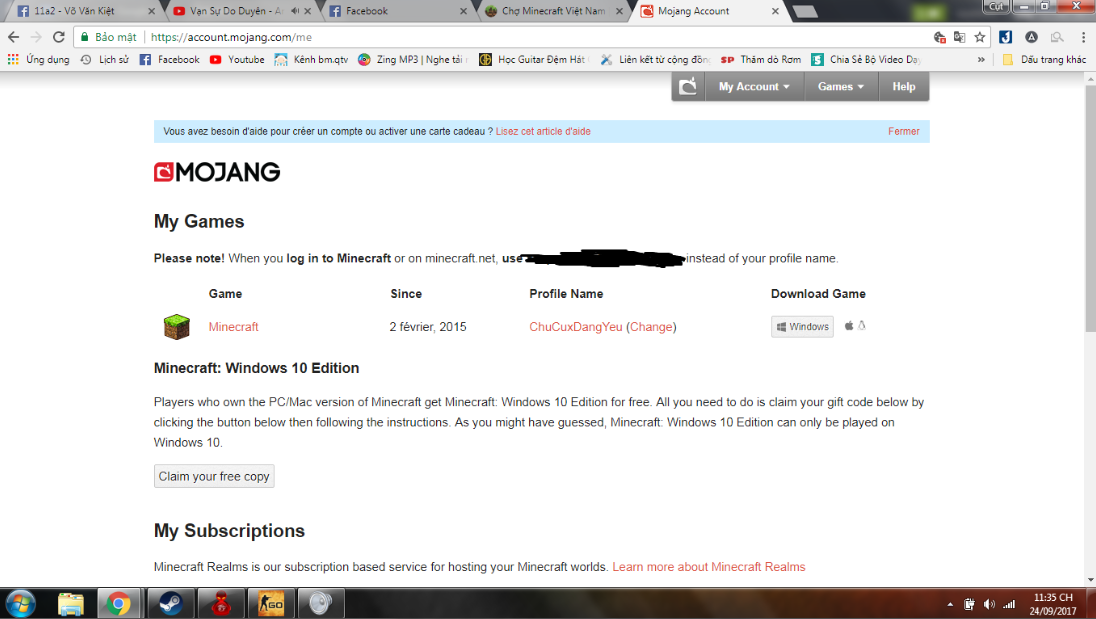The image size is (1096, 619).
Task: Open File Explorer from taskbar
Action: (71, 604)
